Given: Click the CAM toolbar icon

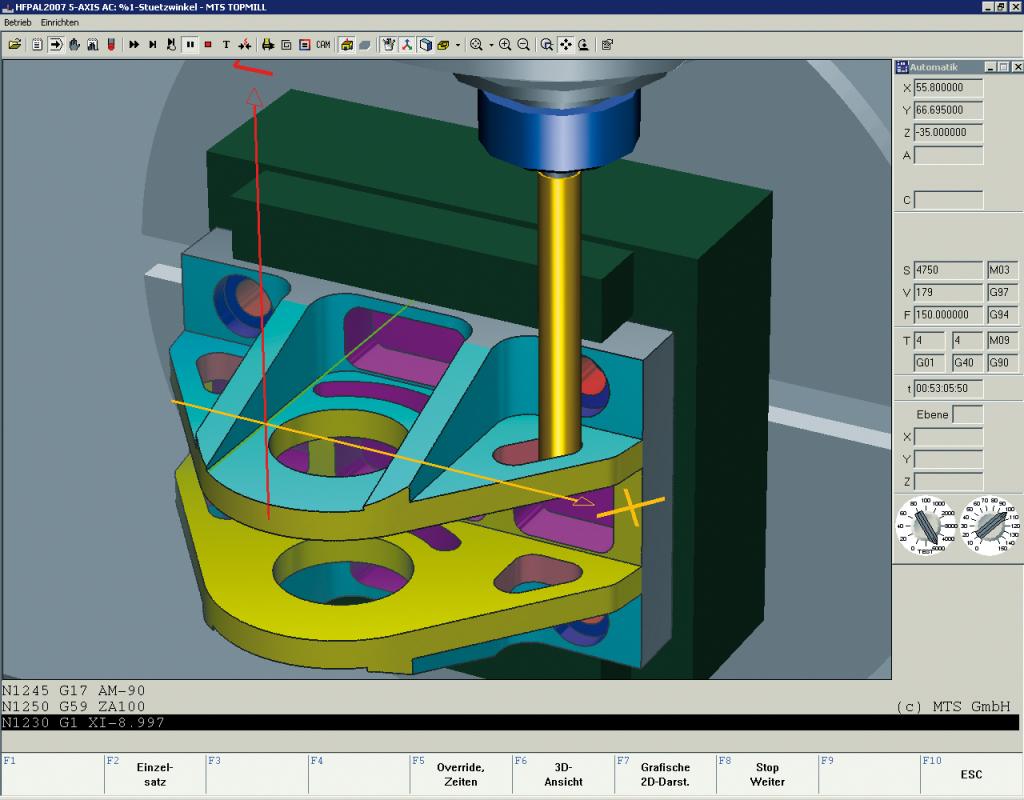Looking at the screenshot, I should (x=323, y=44).
